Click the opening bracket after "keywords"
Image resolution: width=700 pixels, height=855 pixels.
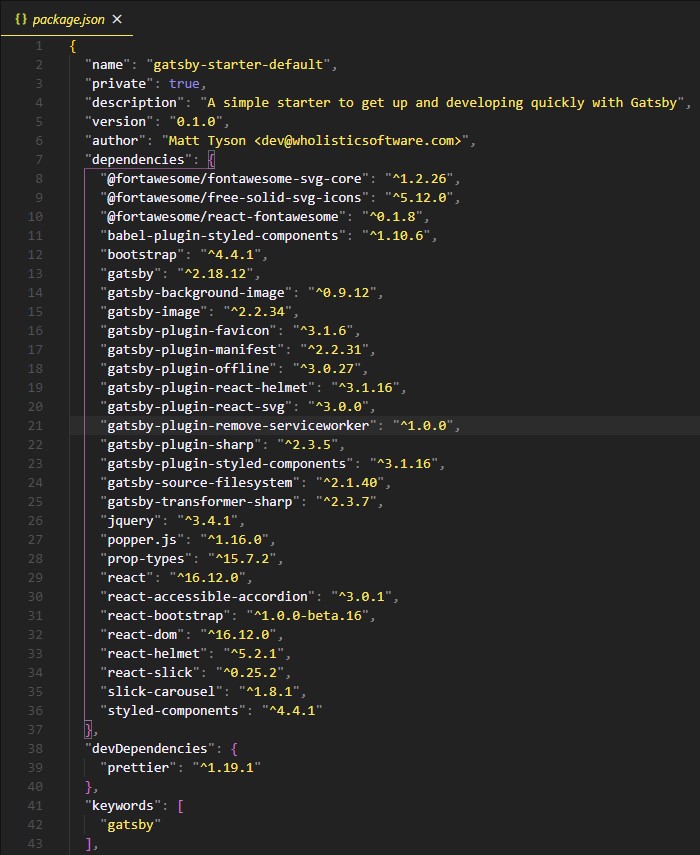(x=180, y=806)
